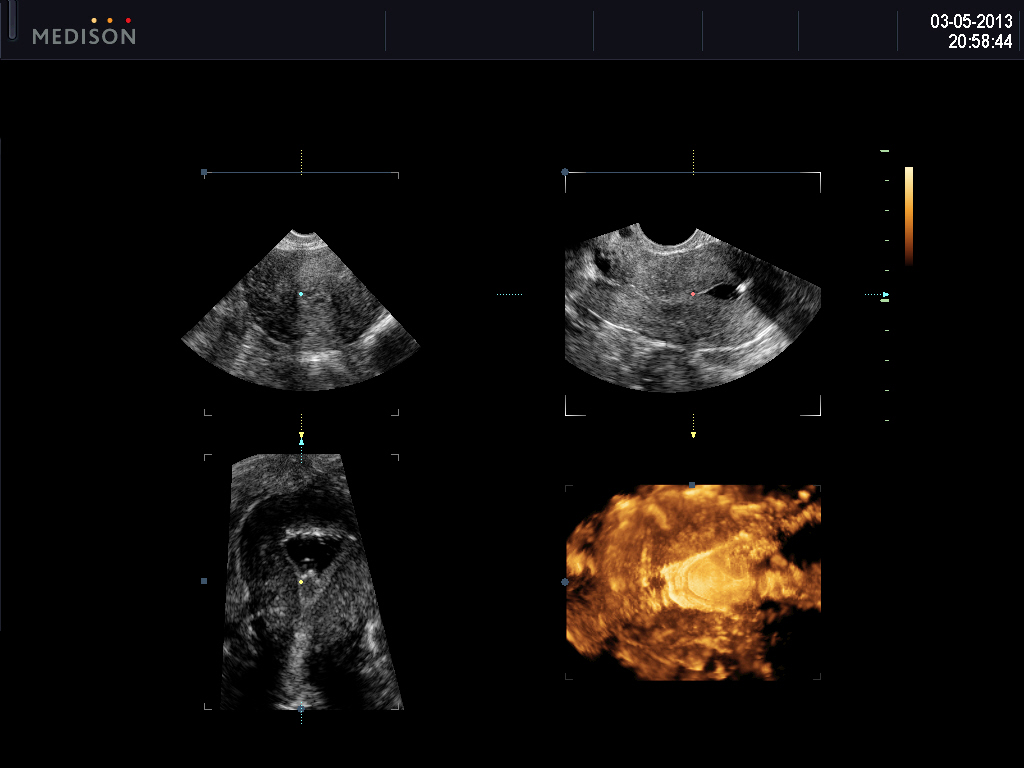Select the bottom-left coronal grayscale plane
The image size is (1024, 768).
click(312, 581)
